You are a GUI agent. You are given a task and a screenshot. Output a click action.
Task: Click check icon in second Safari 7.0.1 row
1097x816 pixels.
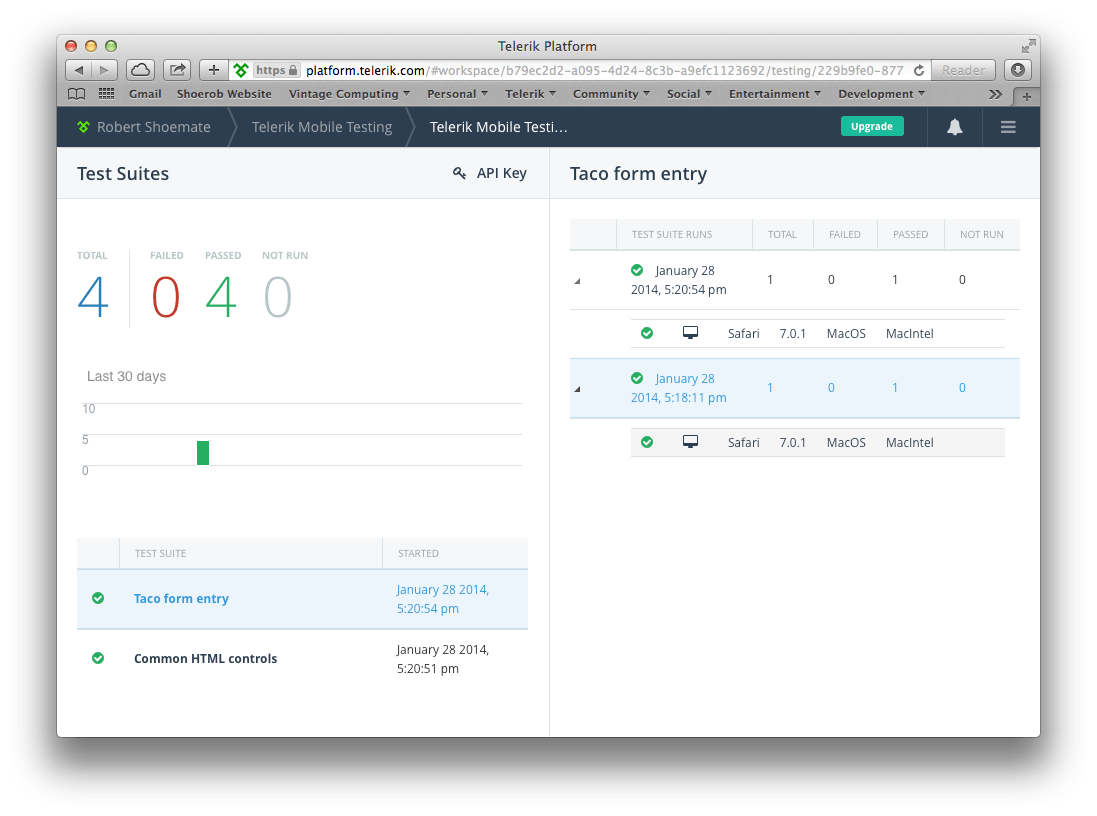[647, 442]
